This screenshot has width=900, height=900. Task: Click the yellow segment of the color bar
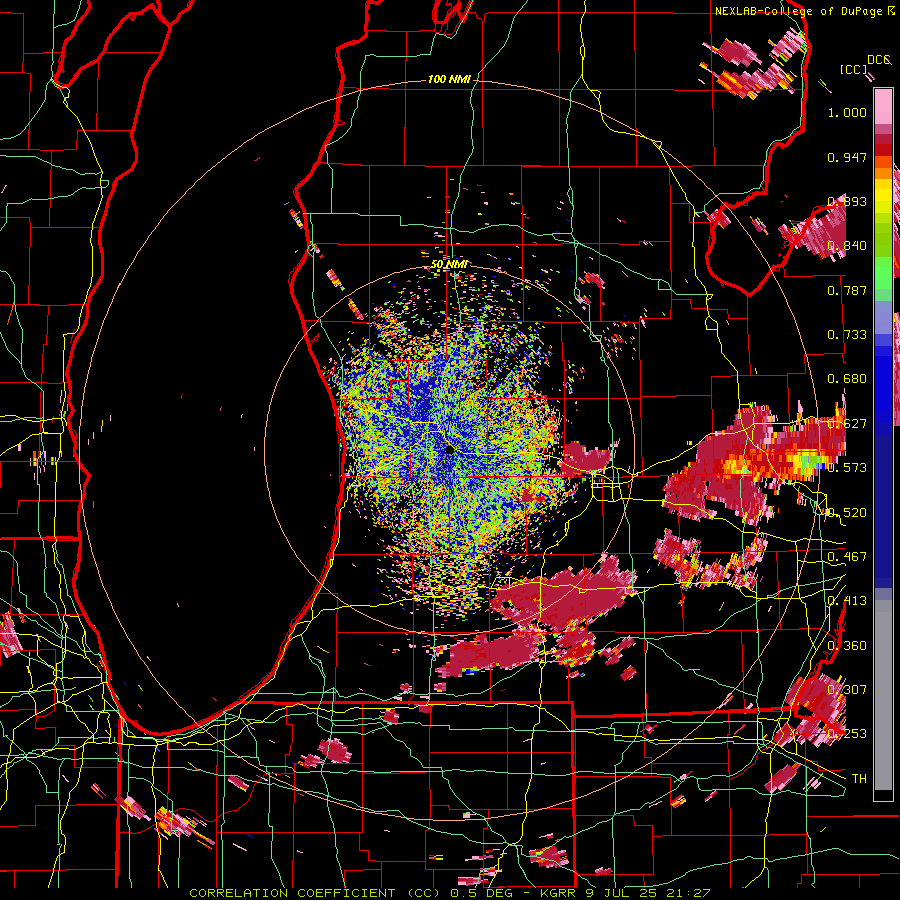(883, 197)
